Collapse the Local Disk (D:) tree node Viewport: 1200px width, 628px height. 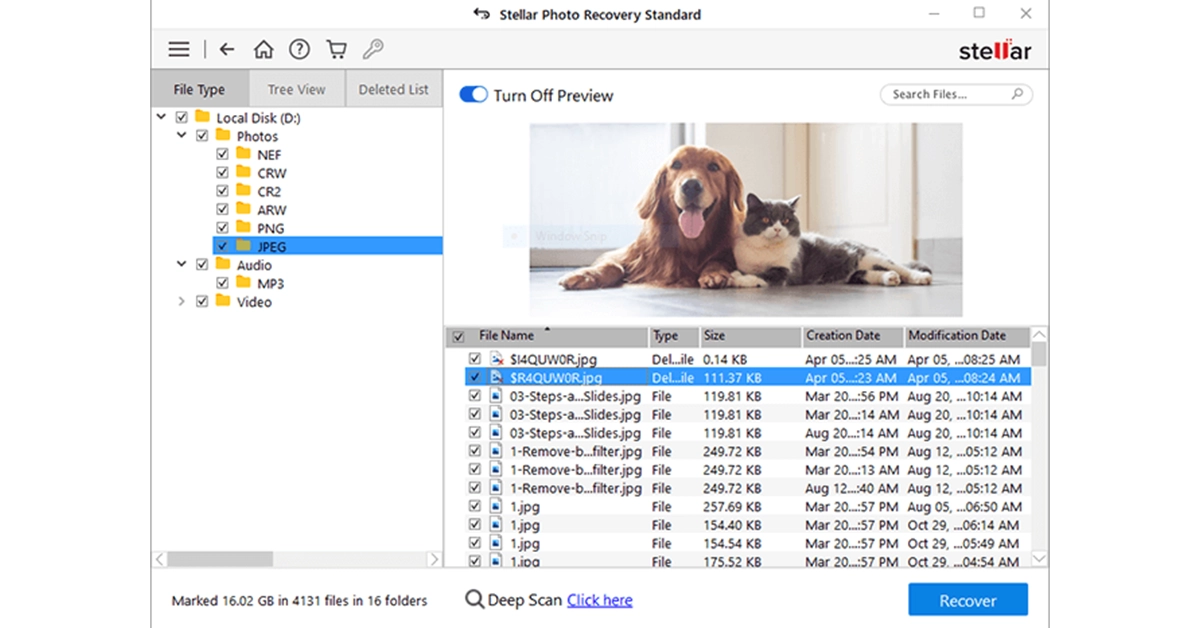tap(162, 117)
